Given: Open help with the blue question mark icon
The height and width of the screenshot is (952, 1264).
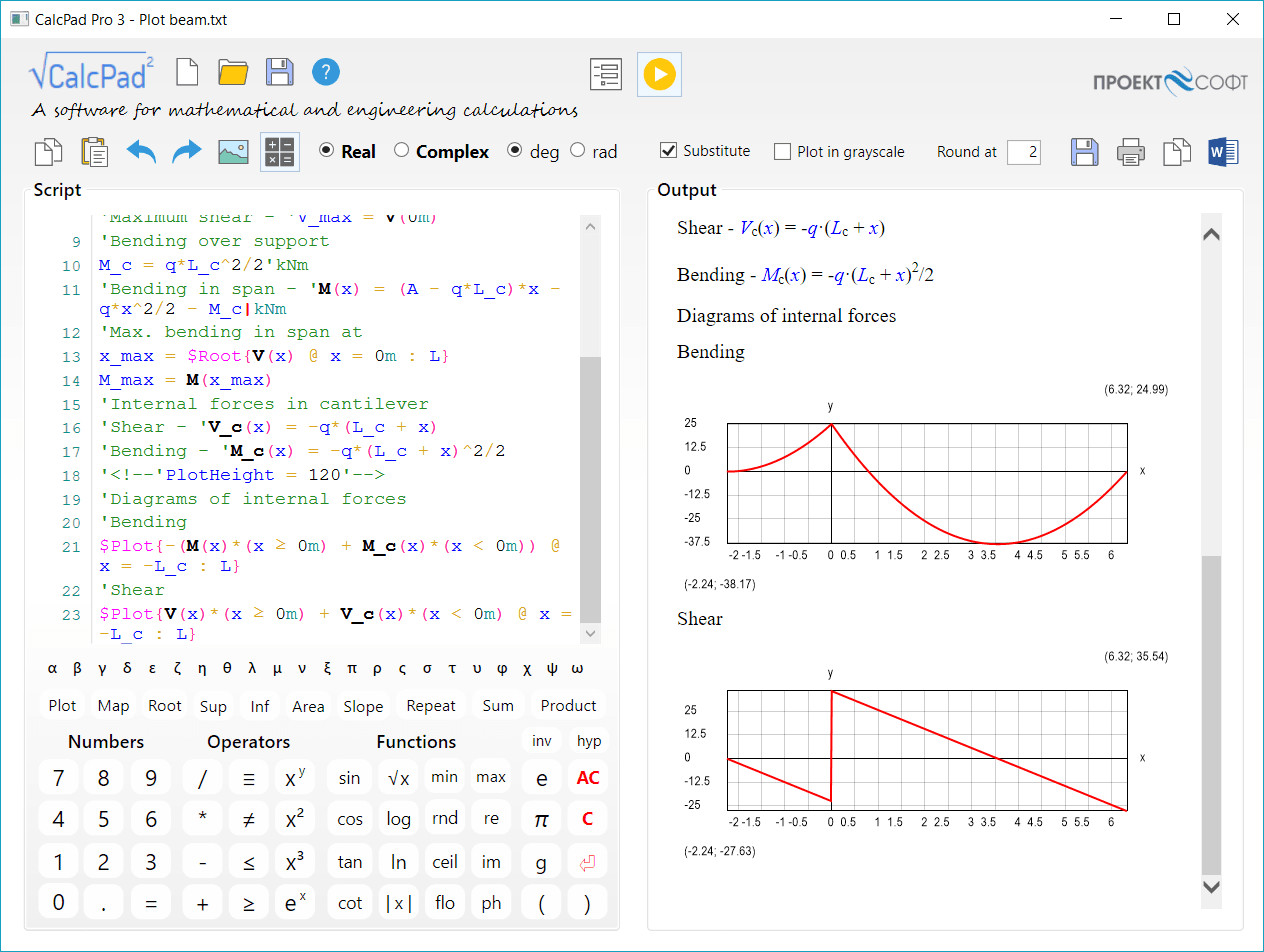Looking at the screenshot, I should pos(326,72).
